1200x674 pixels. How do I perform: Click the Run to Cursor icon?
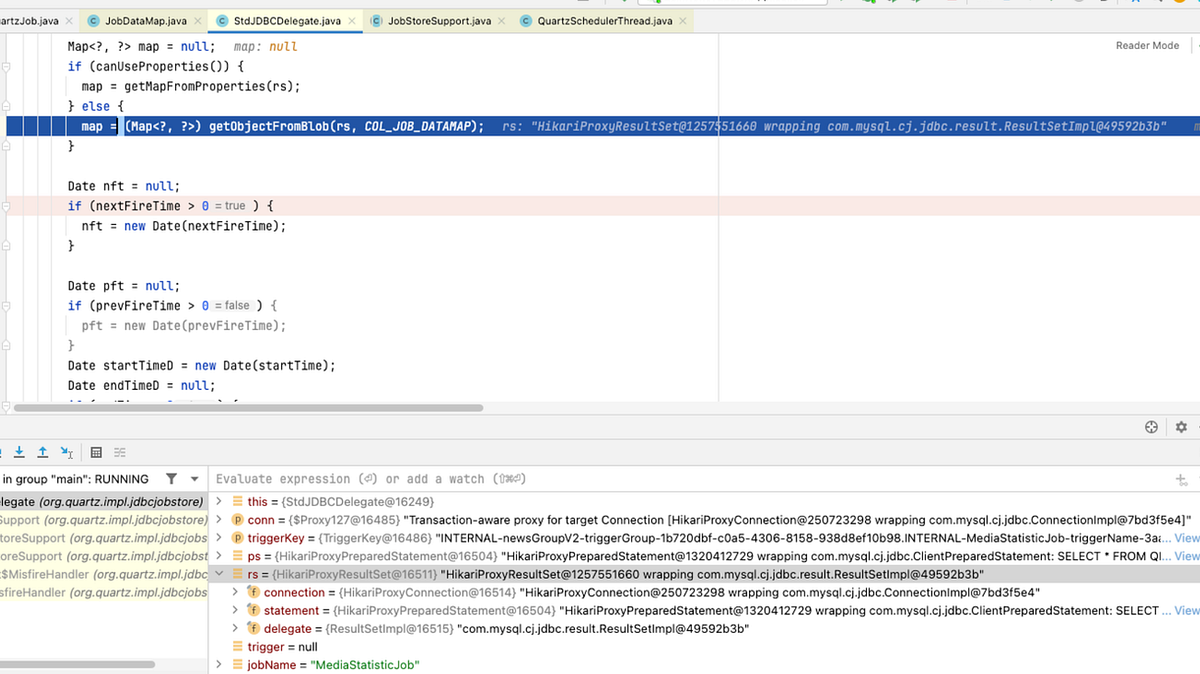click(x=66, y=452)
